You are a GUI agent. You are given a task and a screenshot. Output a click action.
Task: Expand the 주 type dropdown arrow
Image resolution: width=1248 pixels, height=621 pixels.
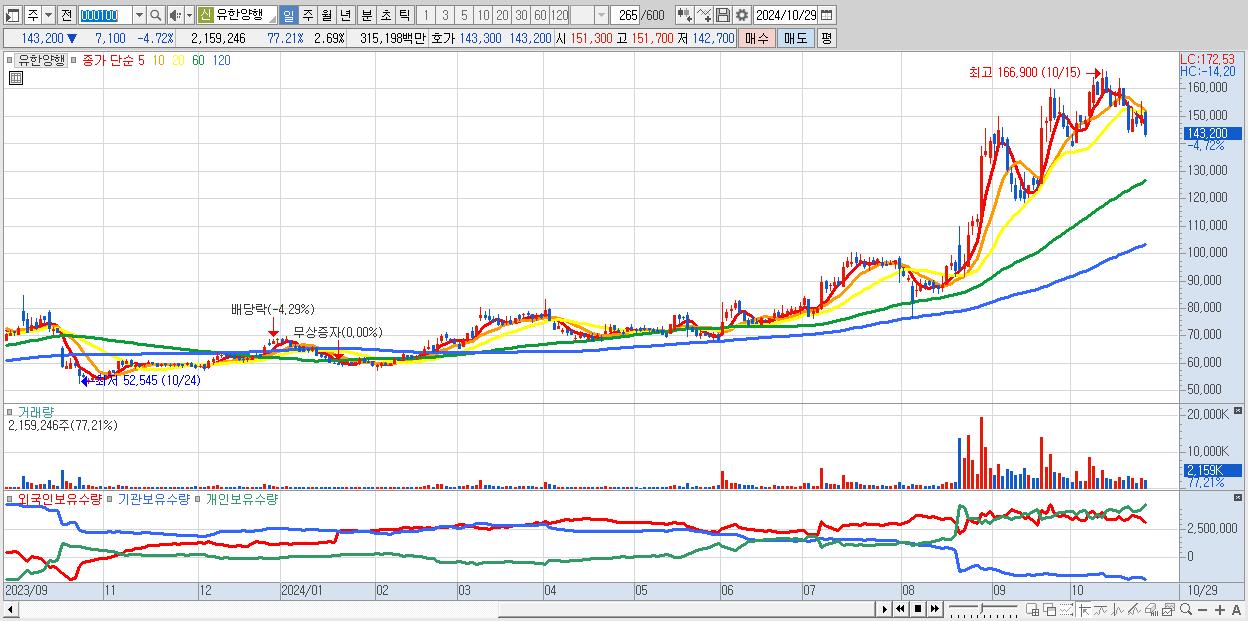pos(47,16)
